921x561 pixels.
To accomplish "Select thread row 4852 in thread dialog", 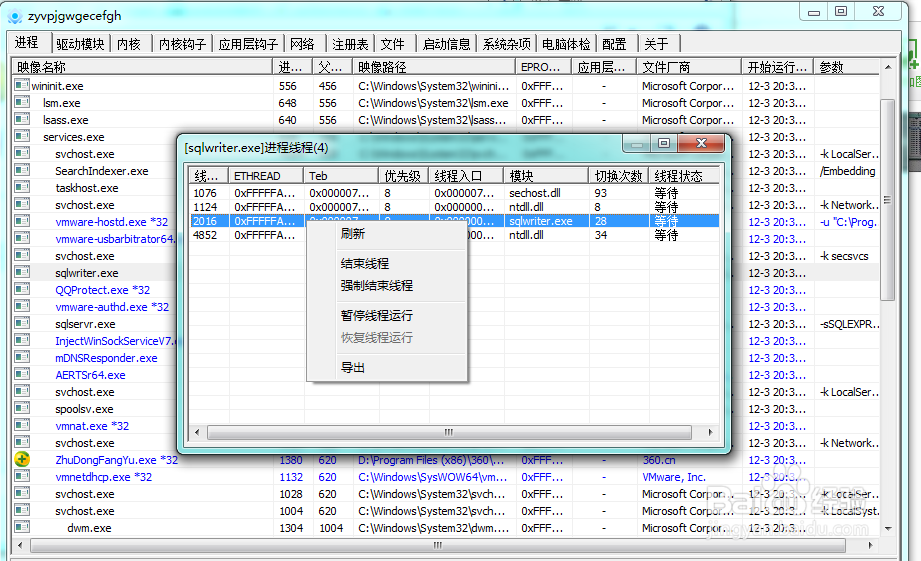I will pos(454,235).
